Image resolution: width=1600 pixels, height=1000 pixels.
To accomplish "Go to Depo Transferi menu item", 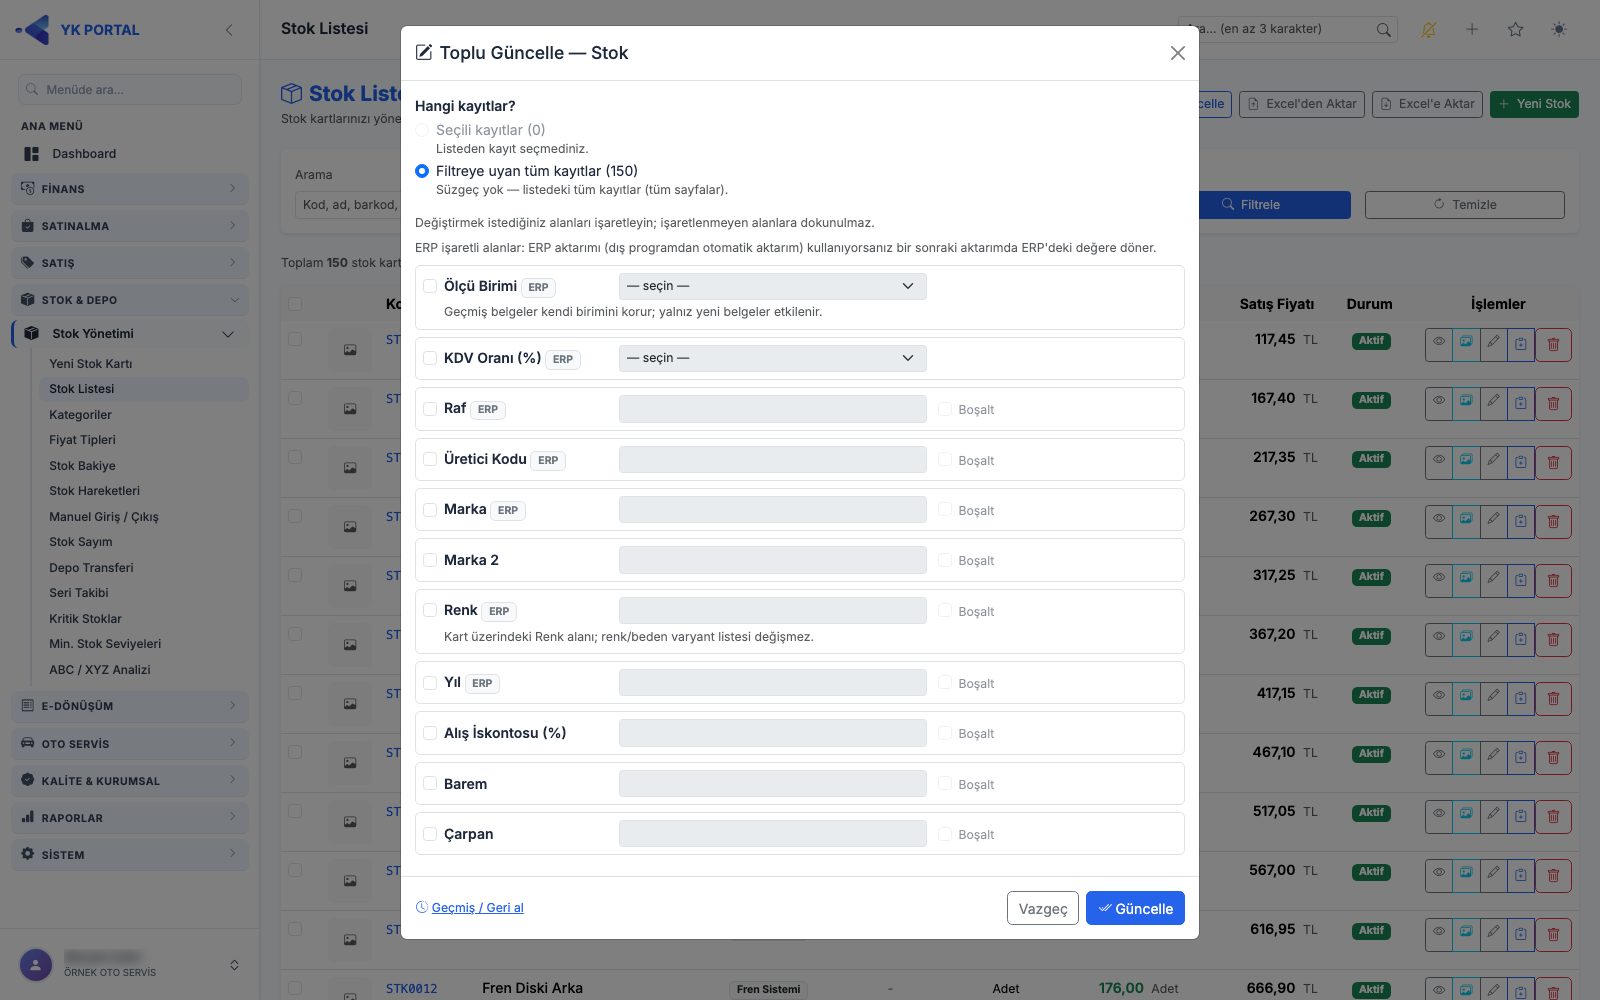I will pos(91,568).
